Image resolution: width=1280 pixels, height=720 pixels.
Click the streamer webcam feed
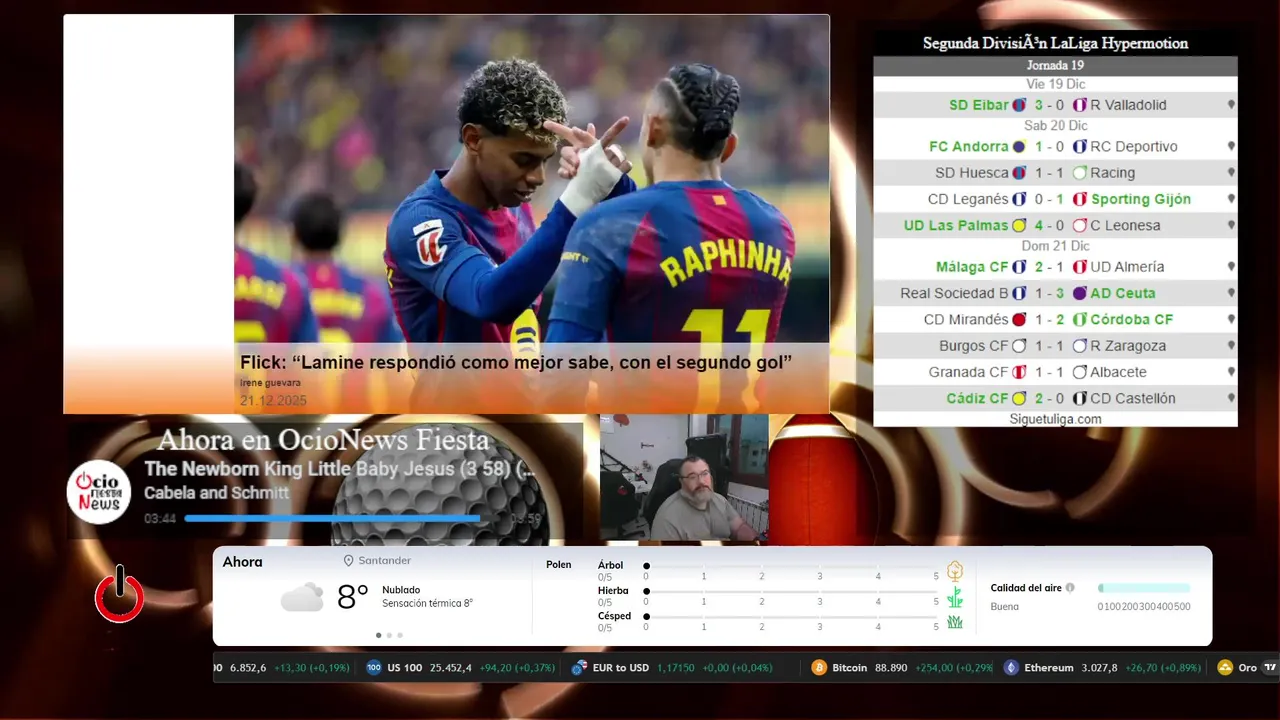click(684, 478)
